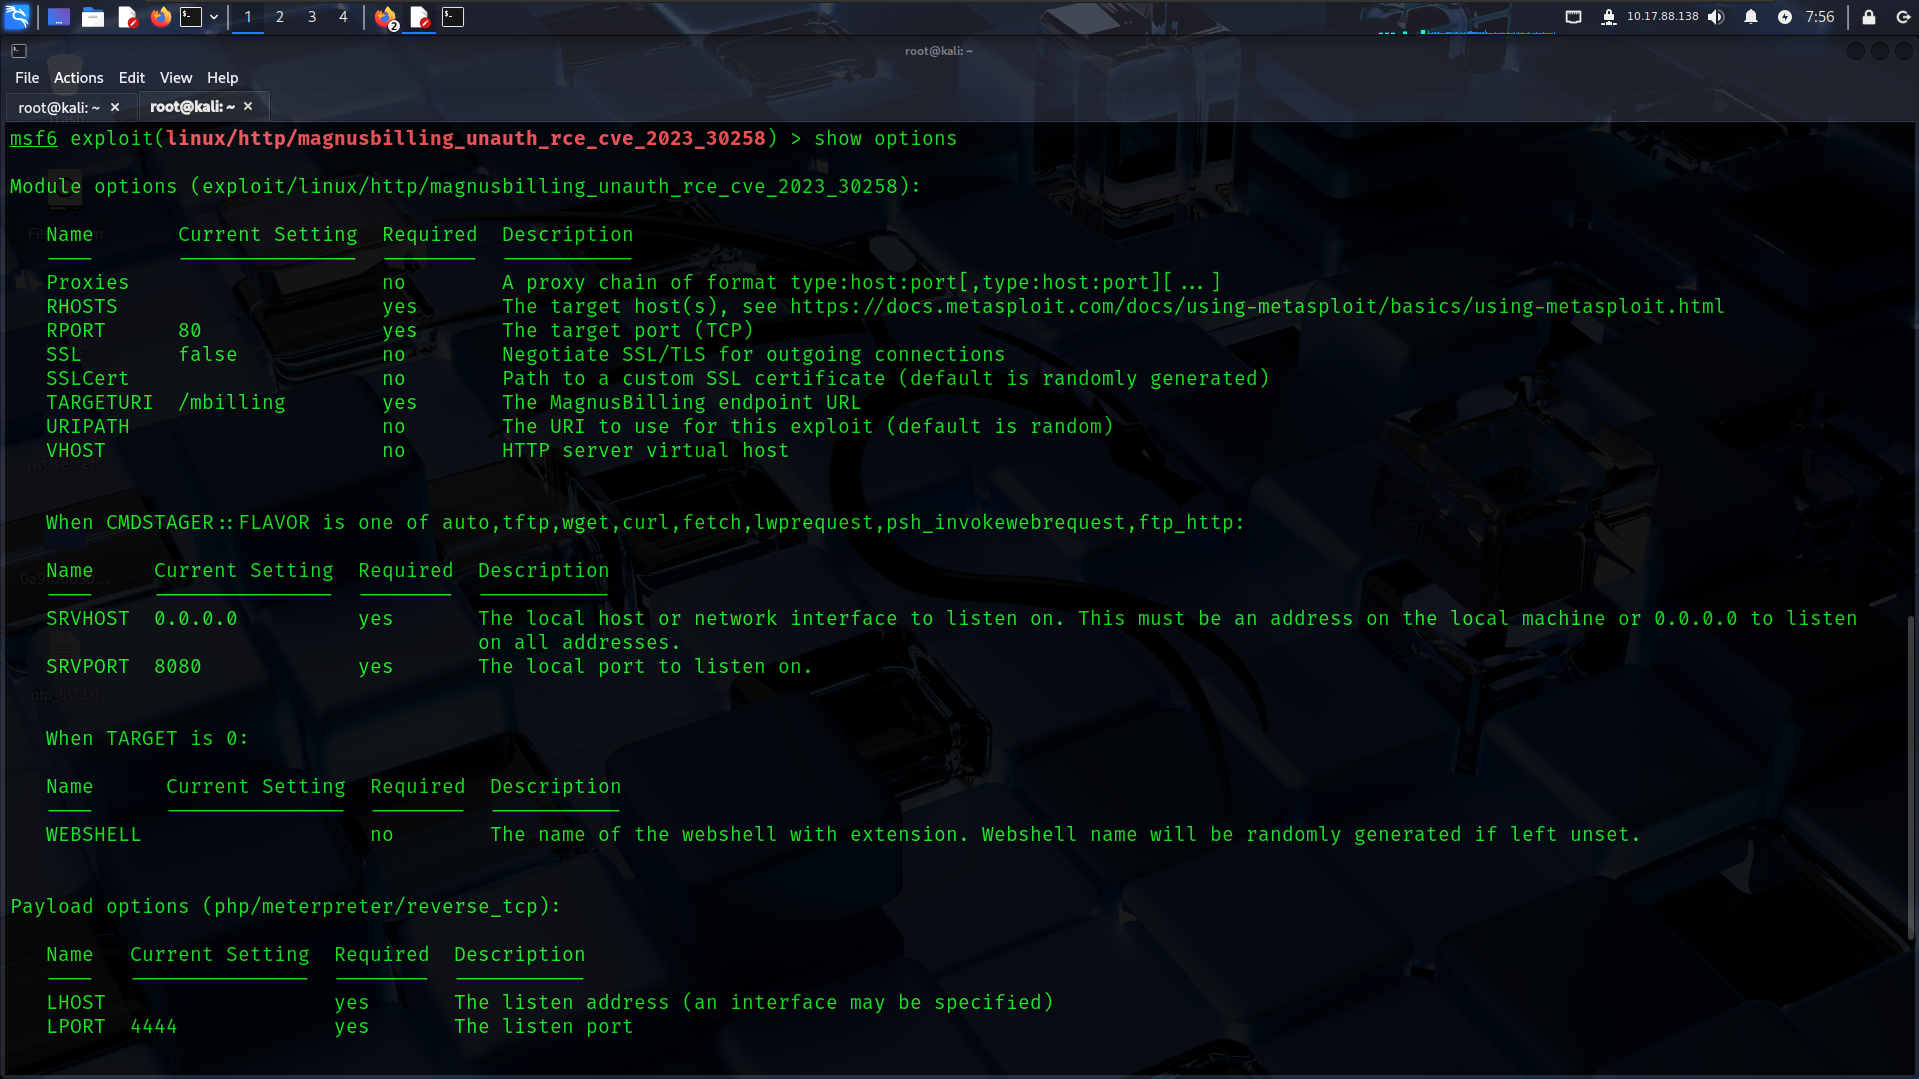1919x1079 pixels.
Task: Switch to workspace 2
Action: (x=280, y=17)
